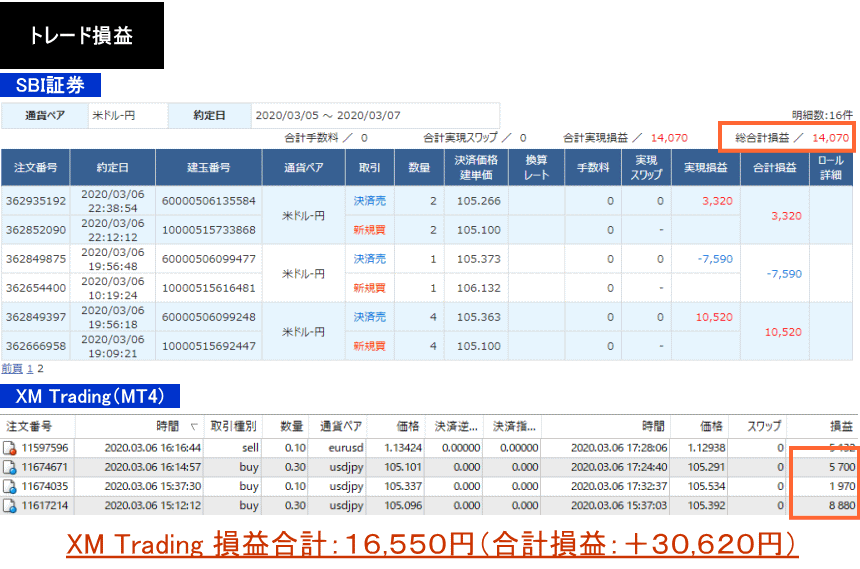Viewport: 860px width, 569px height.
Task: Click the 決済売 link for order 362935192
Action: point(369,201)
